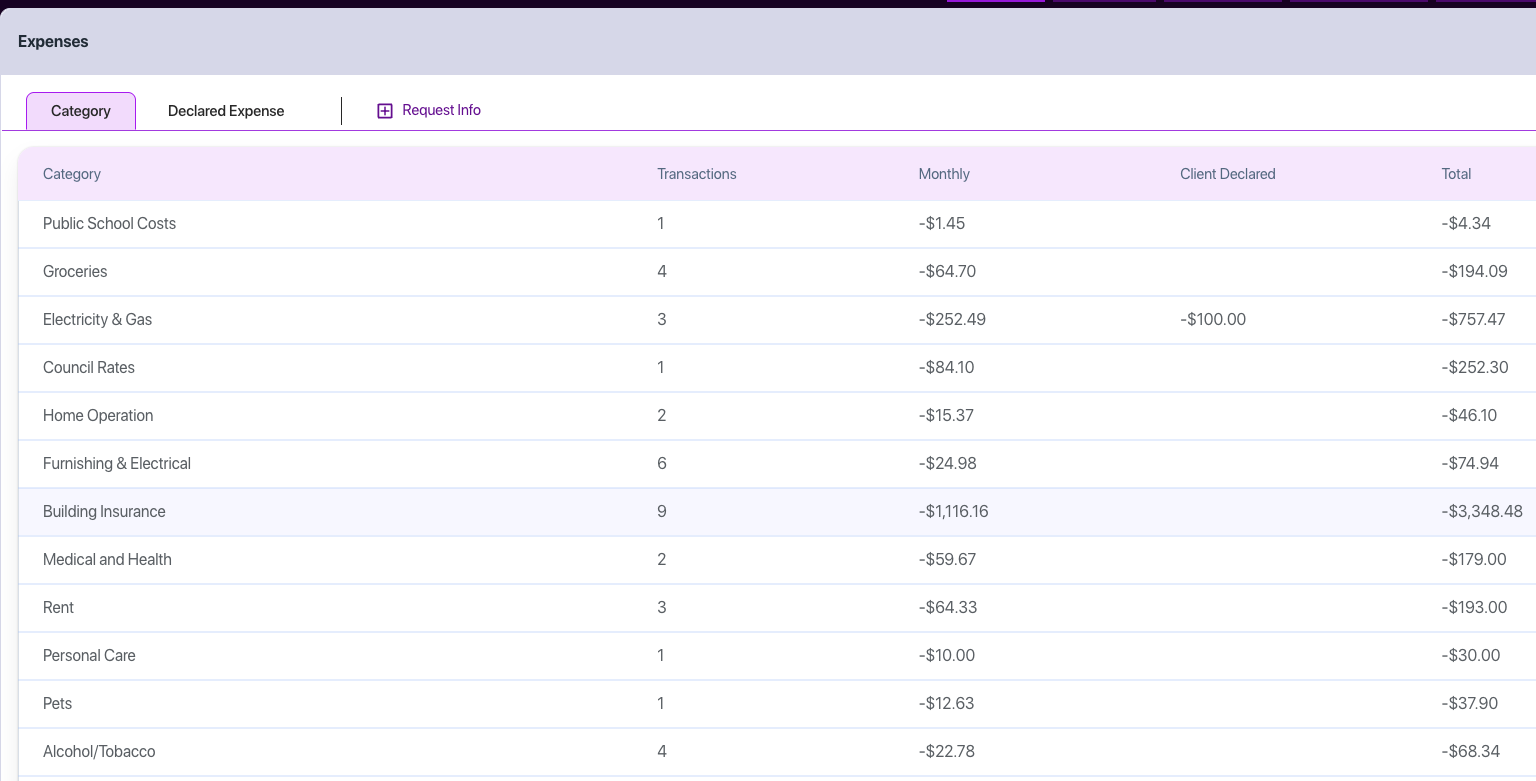This screenshot has height=781, width=1536.
Task: Open the Electricity & Gas category
Action: [x=97, y=319]
